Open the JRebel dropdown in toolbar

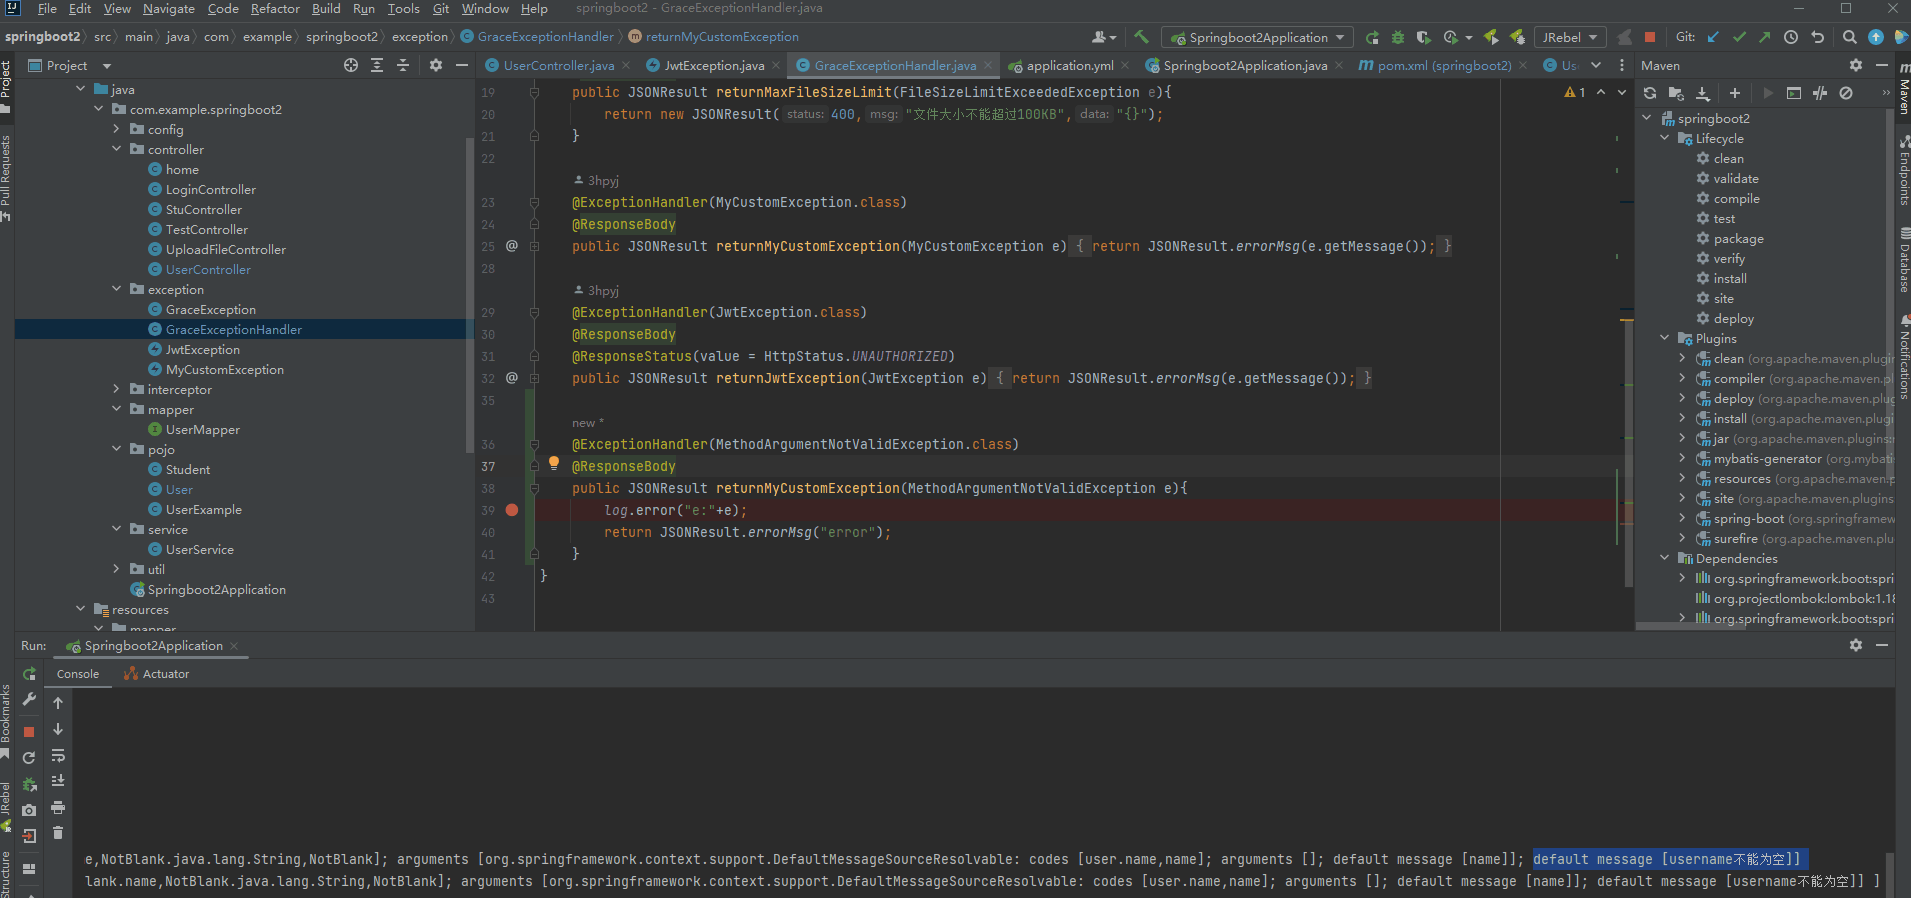1570,37
